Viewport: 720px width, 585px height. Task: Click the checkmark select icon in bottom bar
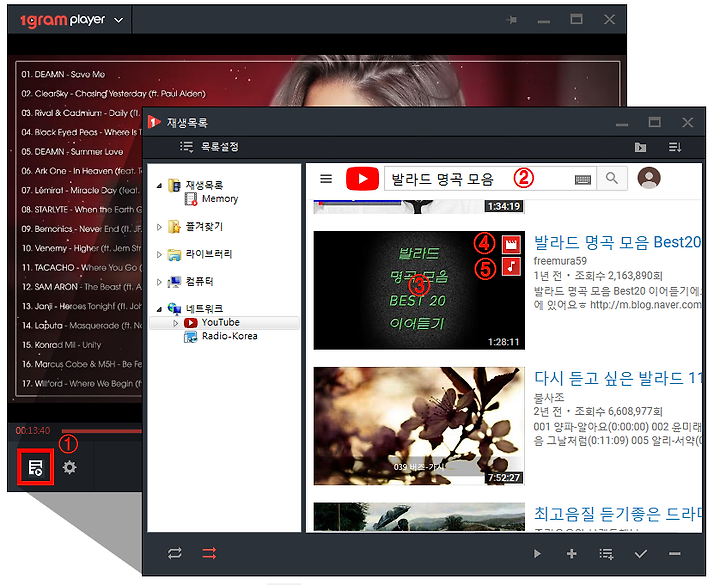coord(641,554)
